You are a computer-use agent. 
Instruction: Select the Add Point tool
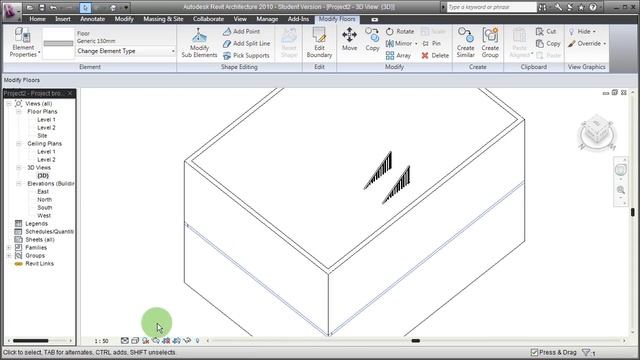[241, 31]
